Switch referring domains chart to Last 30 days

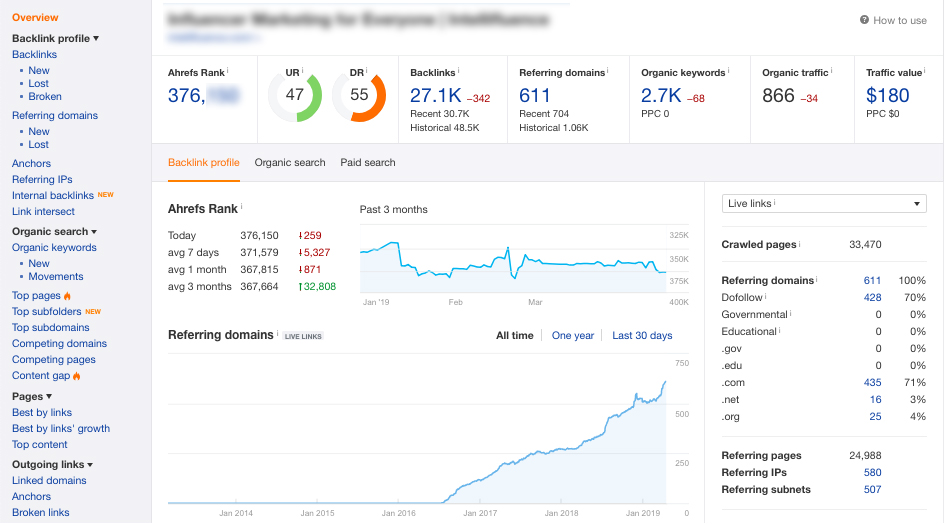642,336
